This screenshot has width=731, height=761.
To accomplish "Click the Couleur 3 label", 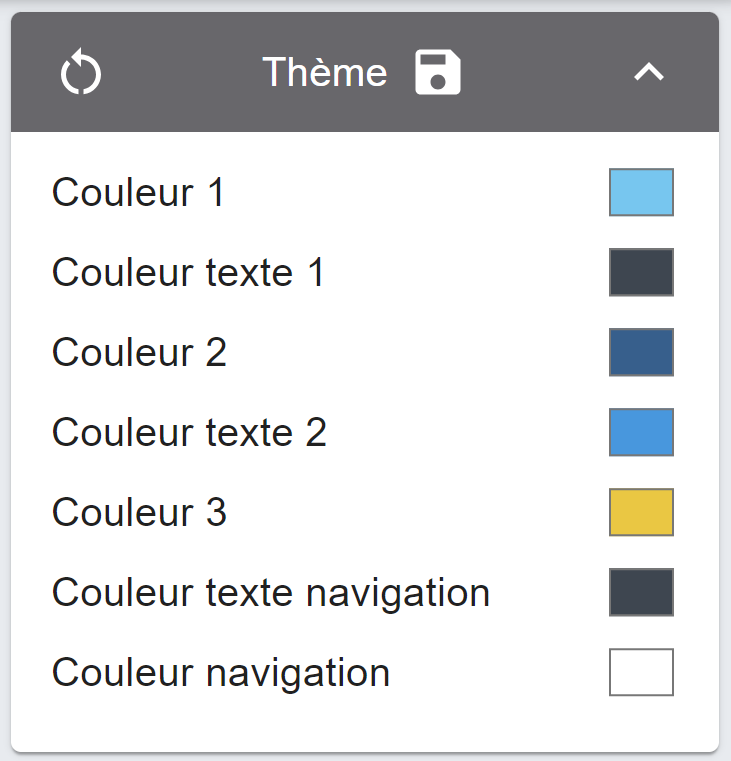I will tap(139, 512).
